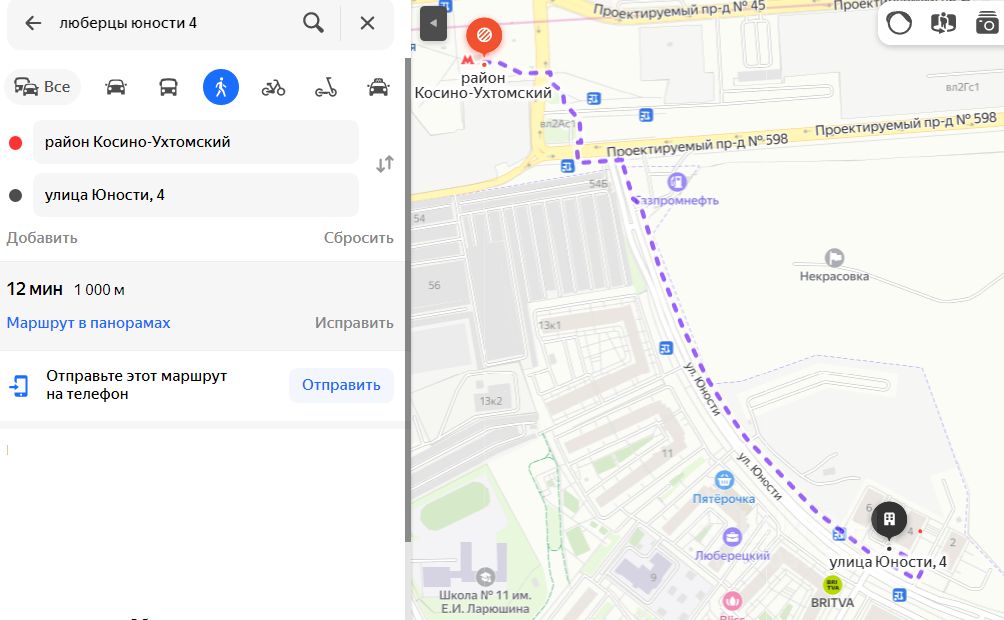Screen dimensions: 1004x620
Task: Clear search with the X icon
Action: [x=367, y=23]
